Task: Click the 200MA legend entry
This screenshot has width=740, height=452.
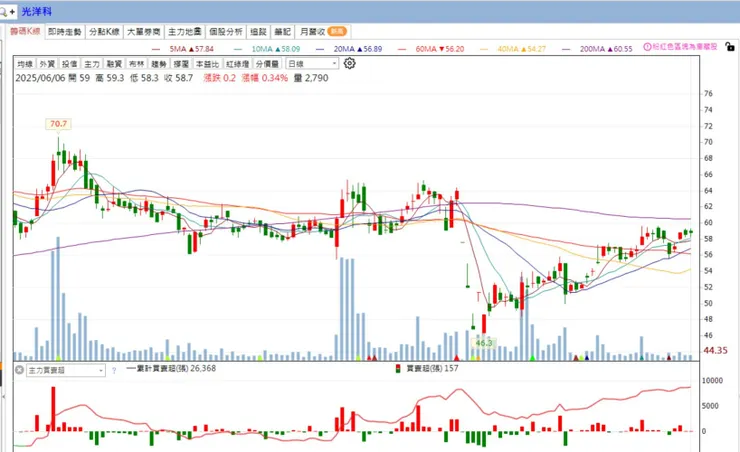Action: click(x=597, y=49)
